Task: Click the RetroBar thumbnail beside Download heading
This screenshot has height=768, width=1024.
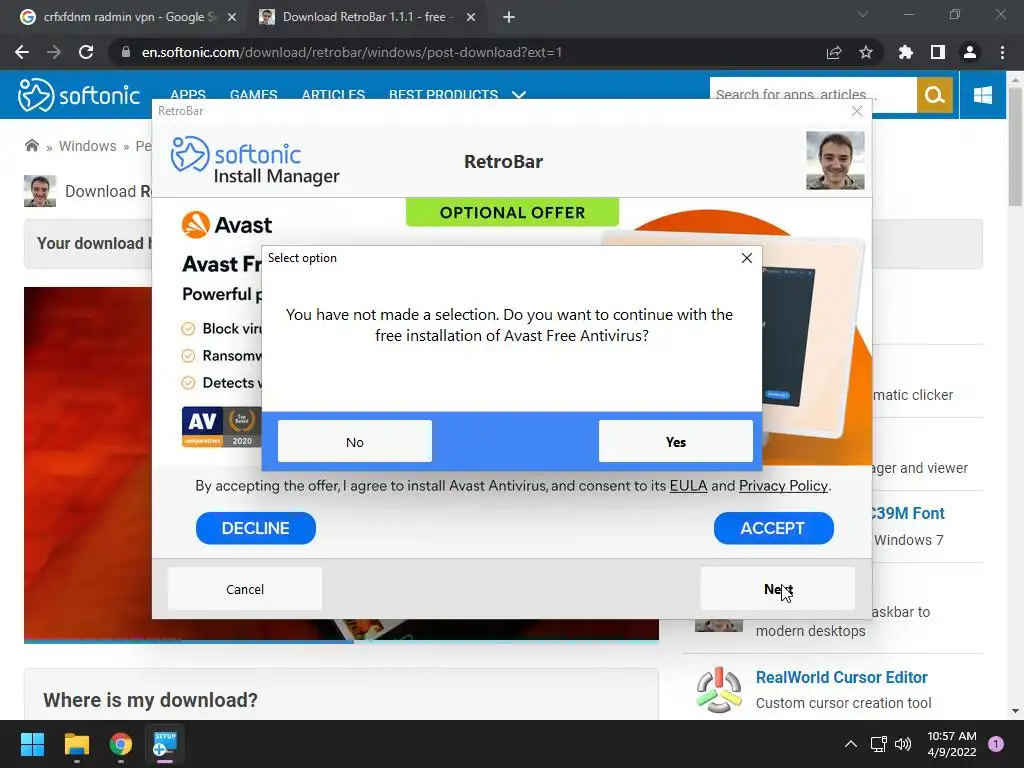Action: 40,191
